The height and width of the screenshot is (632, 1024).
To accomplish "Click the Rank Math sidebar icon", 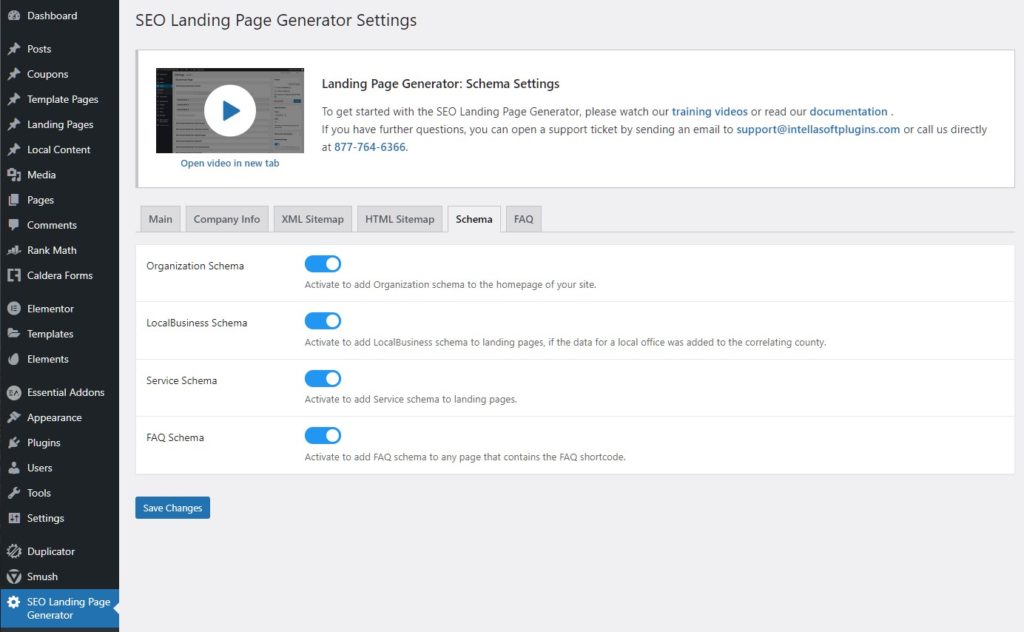I will [14, 250].
